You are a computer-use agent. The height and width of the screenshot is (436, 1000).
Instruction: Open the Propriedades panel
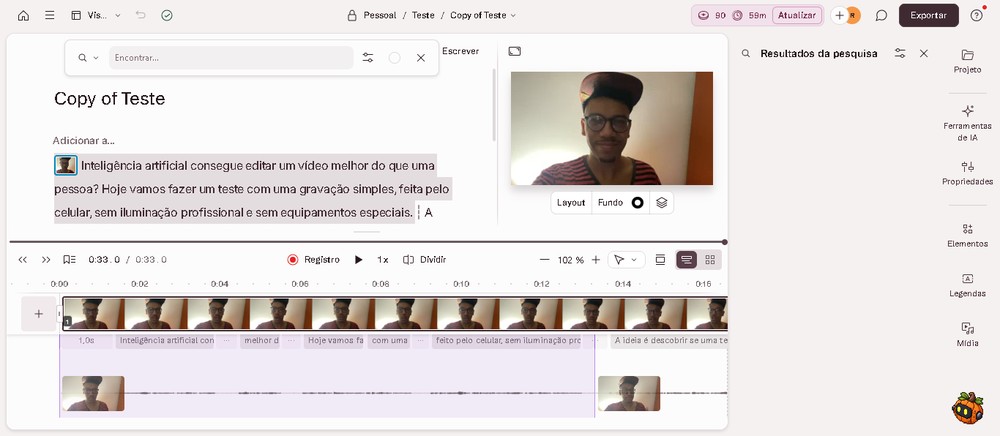[967, 173]
